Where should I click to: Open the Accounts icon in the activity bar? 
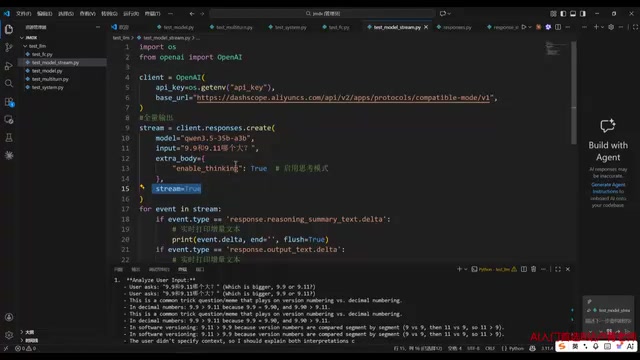9,317
